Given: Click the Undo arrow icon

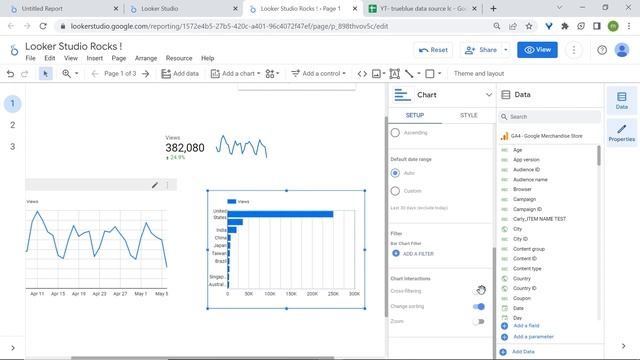Looking at the screenshot, I should (10, 74).
